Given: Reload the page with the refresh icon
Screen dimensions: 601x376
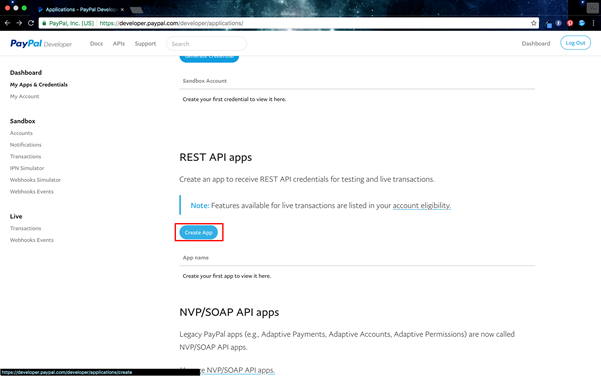Looking at the screenshot, I should [x=31, y=23].
